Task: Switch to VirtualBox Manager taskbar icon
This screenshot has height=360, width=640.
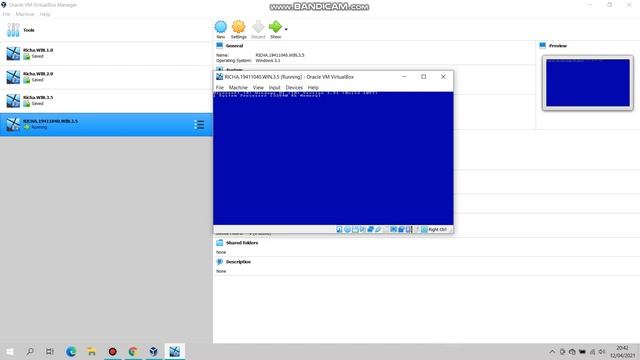Action: pyautogui.click(x=153, y=351)
